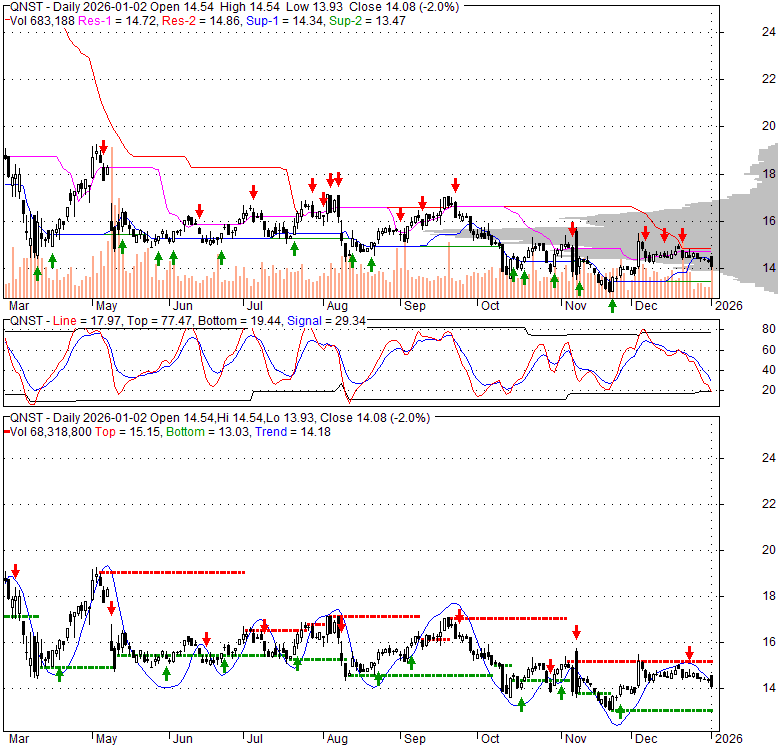Screen dimensions: 780x745
Task: Click the 'Aug' month label under top chart
Action: tap(337, 306)
